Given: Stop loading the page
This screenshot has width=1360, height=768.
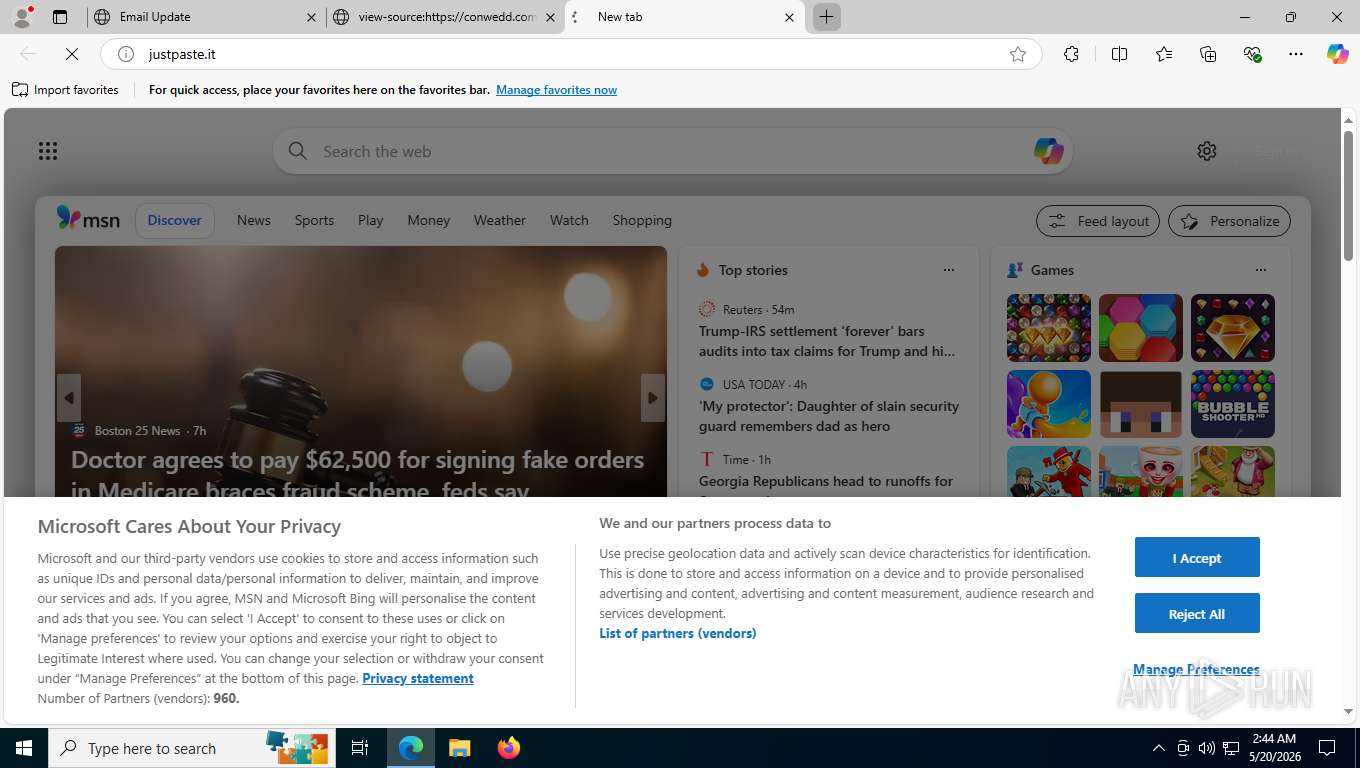Looking at the screenshot, I should coord(71,54).
